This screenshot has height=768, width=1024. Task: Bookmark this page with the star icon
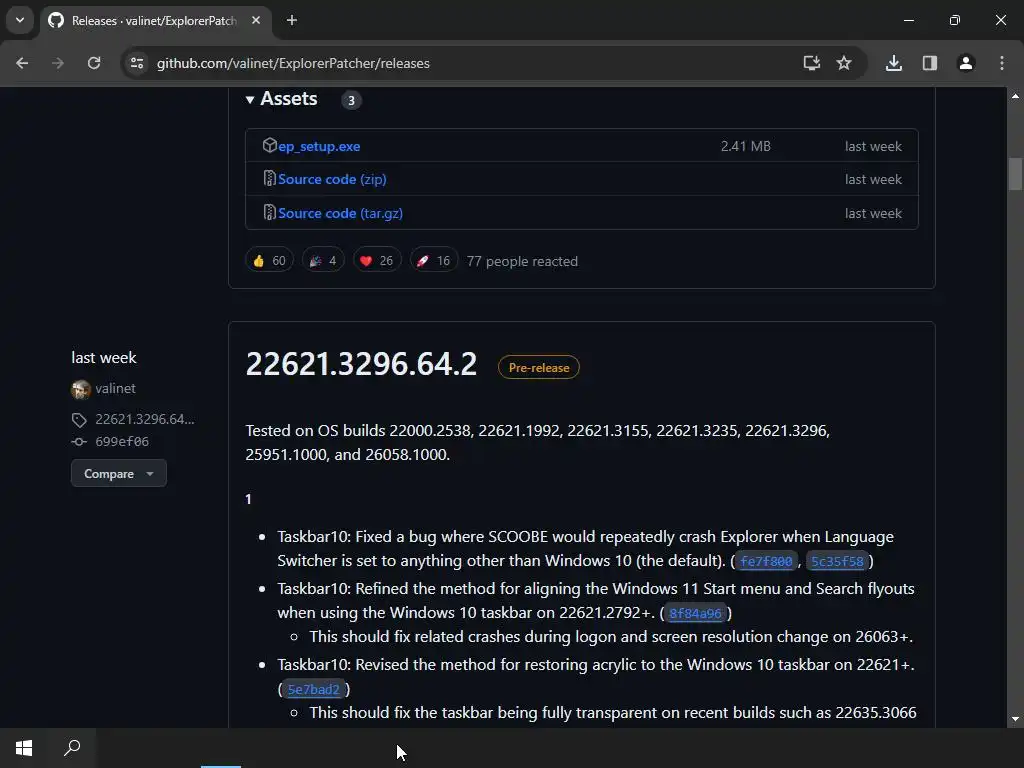coord(844,63)
